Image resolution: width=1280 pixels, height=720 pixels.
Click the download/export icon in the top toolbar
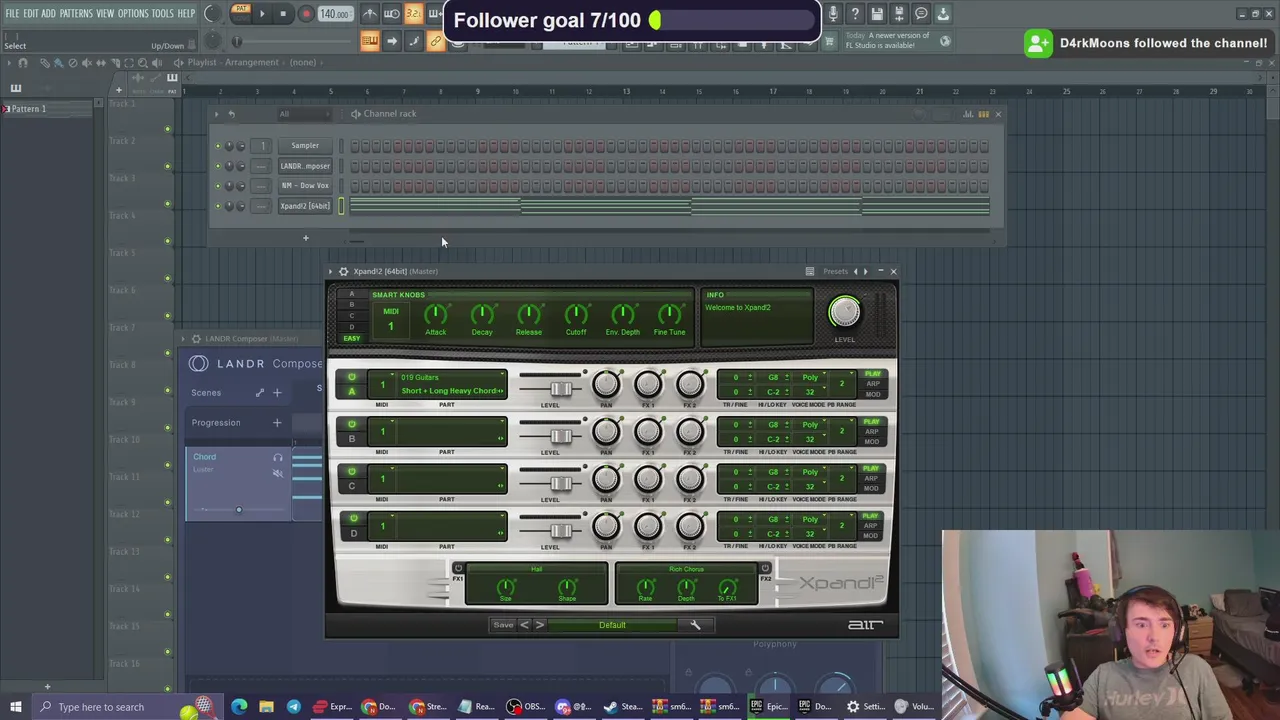[x=943, y=14]
